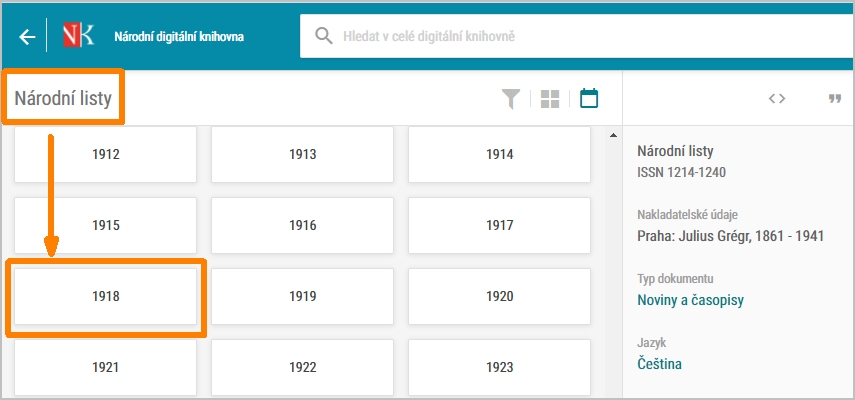Open the Čeština language link

tap(659, 363)
